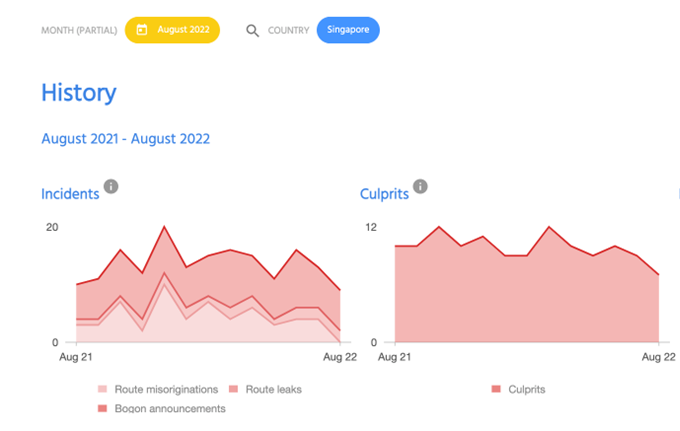
Task: Open the Singapore country selector
Action: point(348,30)
